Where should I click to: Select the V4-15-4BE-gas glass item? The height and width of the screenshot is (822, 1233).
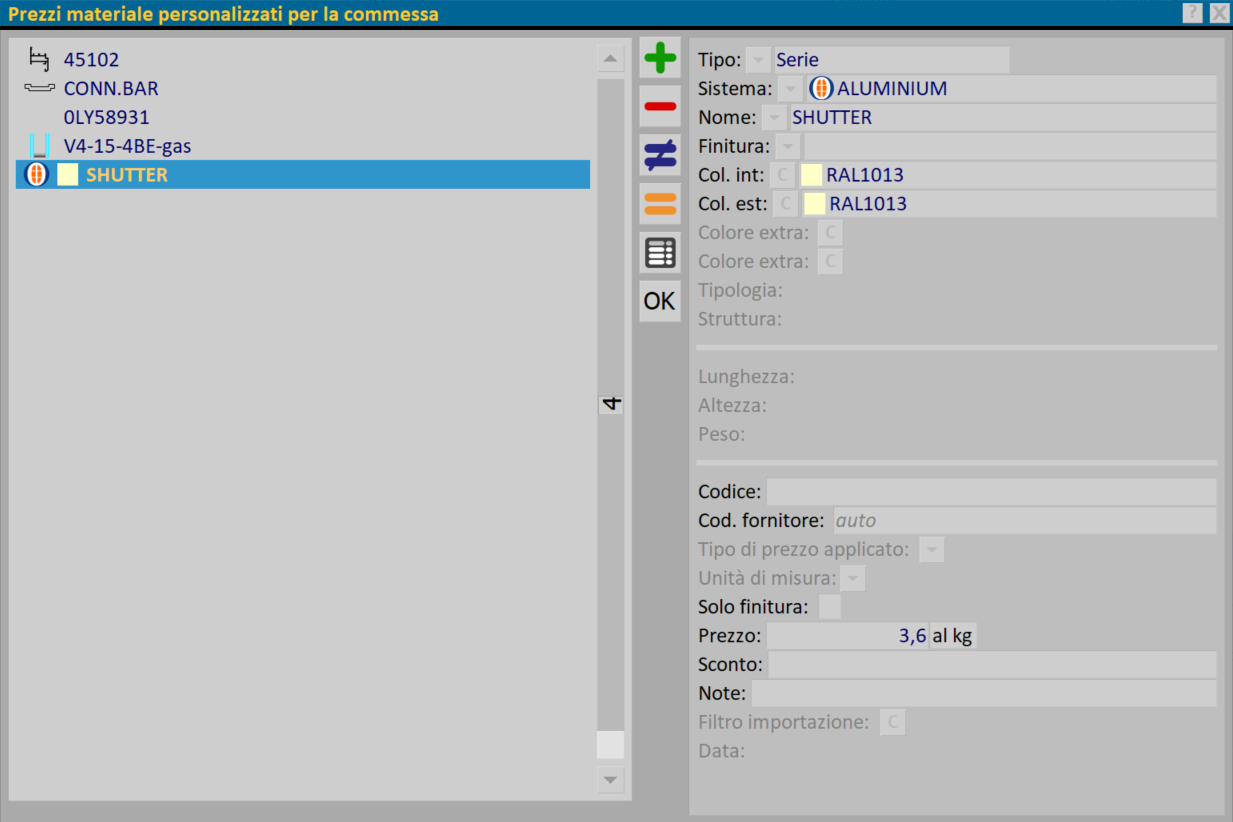click(127, 146)
